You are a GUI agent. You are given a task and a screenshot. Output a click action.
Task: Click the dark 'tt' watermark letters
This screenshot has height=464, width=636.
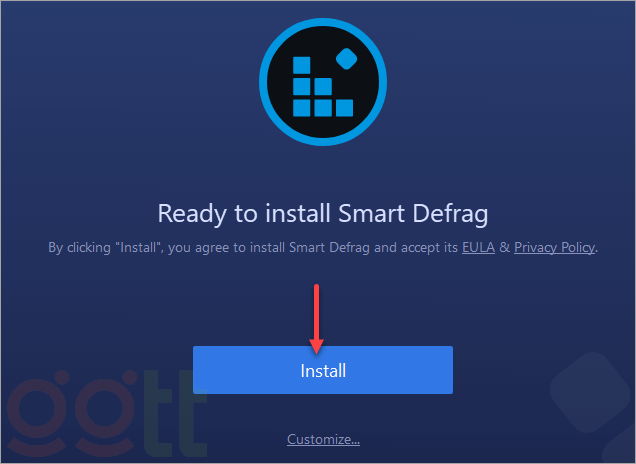click(x=176, y=413)
